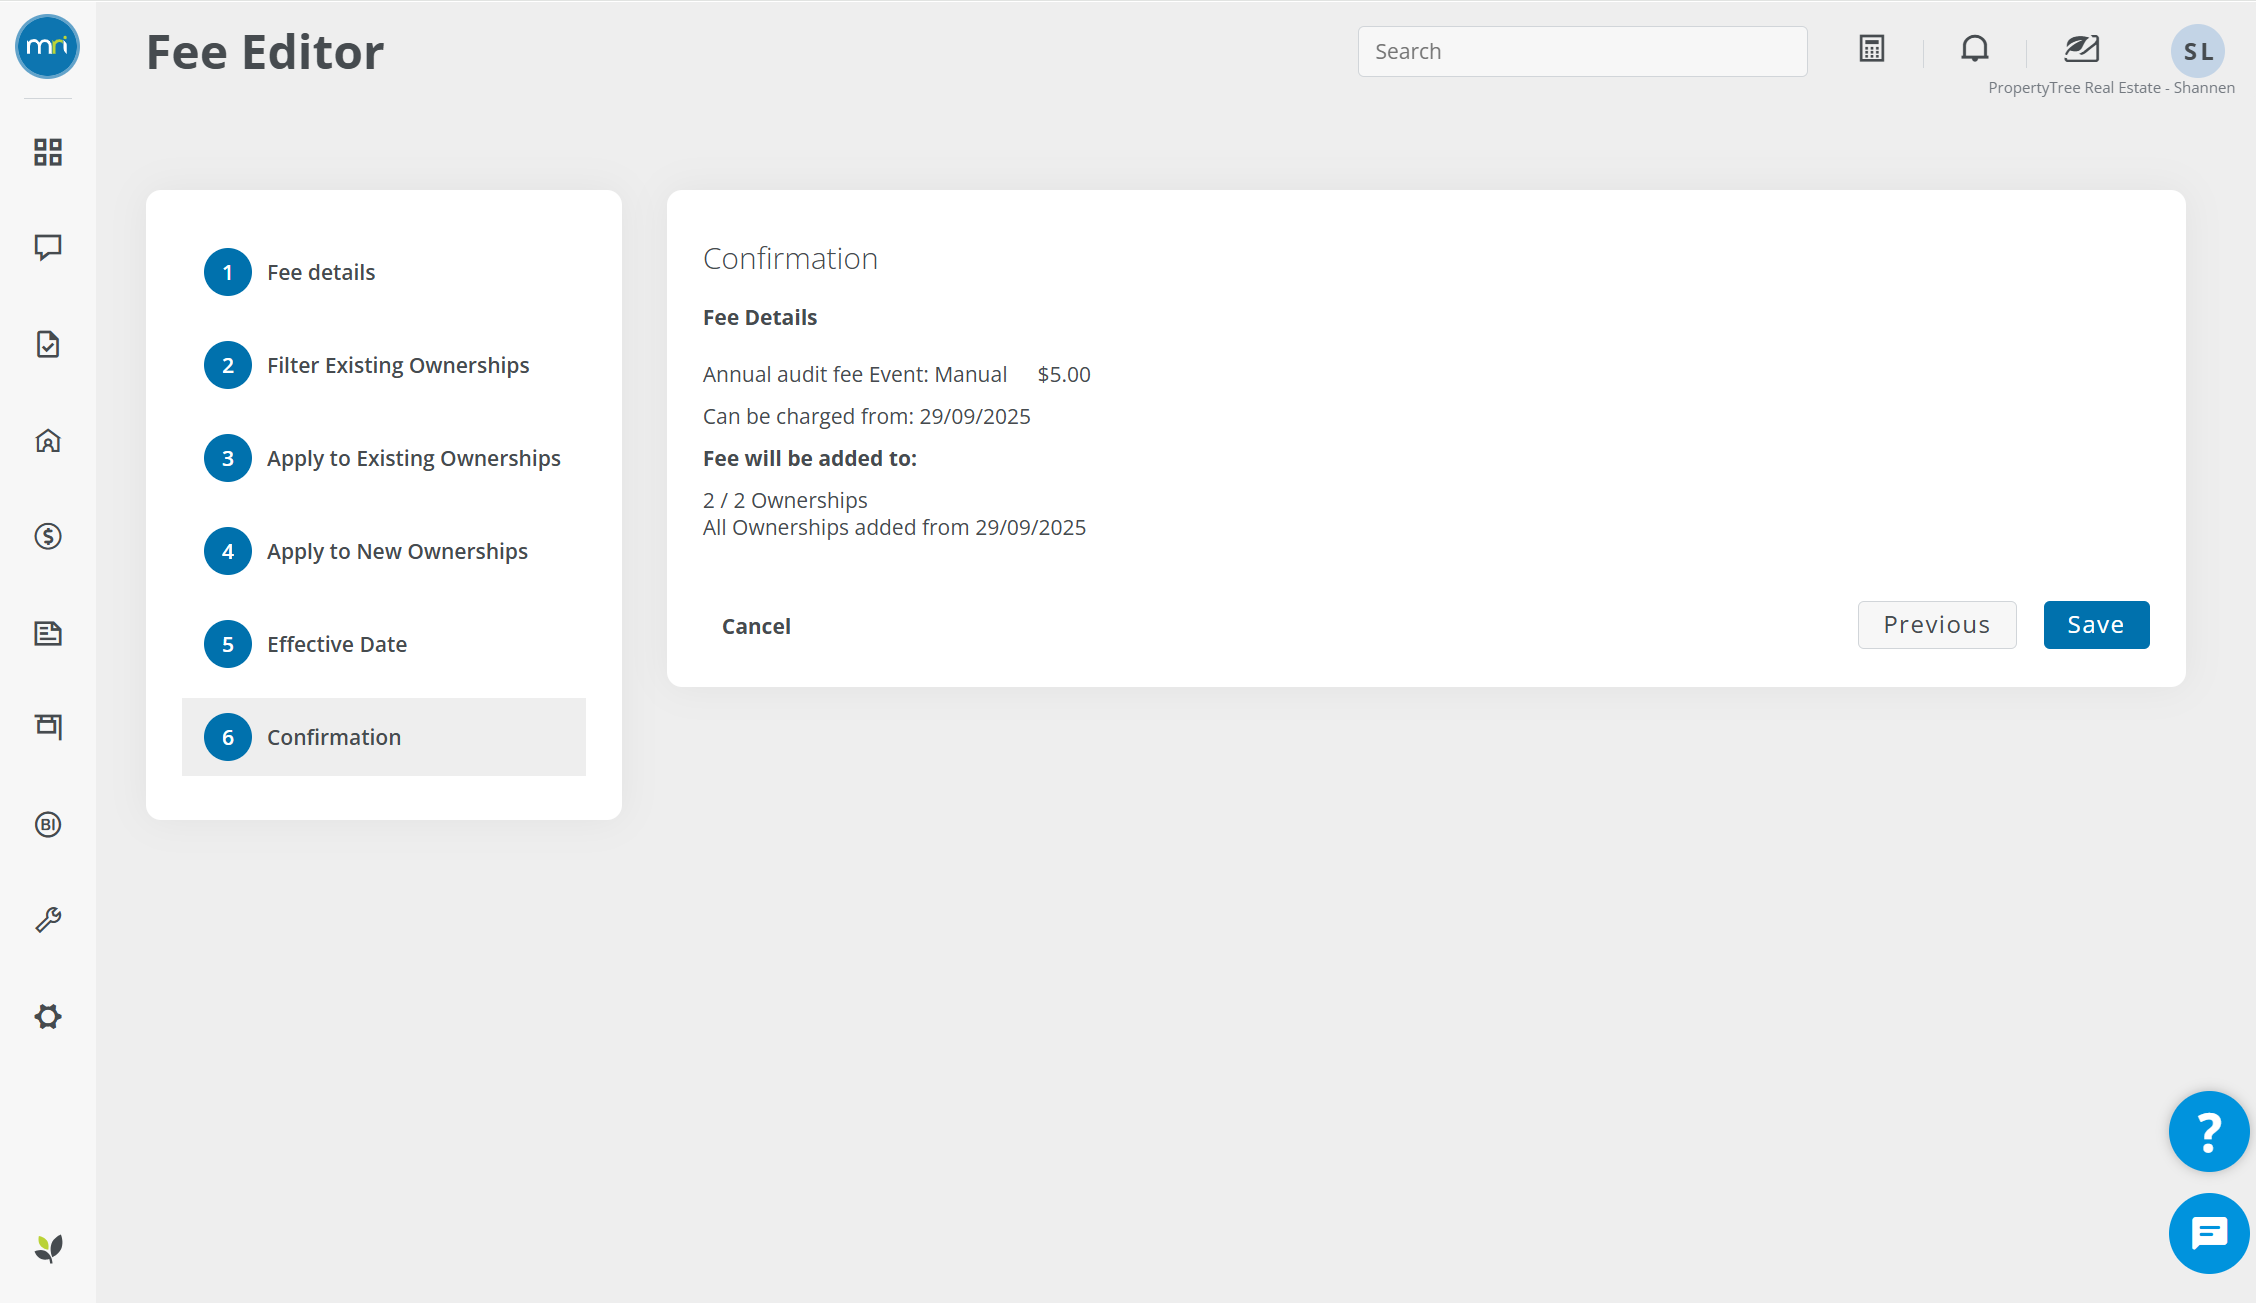Viewport: 2256px width, 1303px height.
Task: Open the MRI logo home icon
Action: (x=47, y=47)
